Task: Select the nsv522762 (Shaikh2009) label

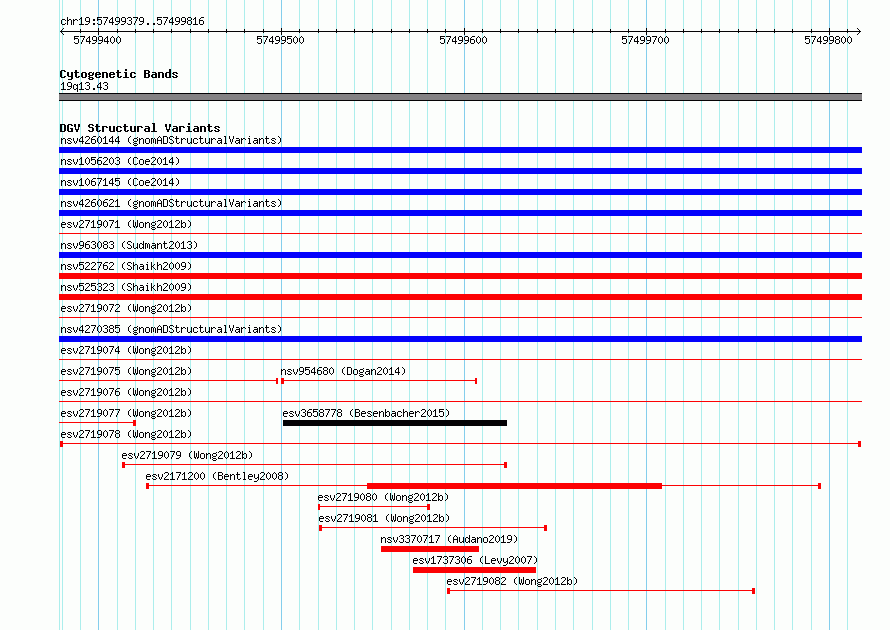Action: coord(126,266)
